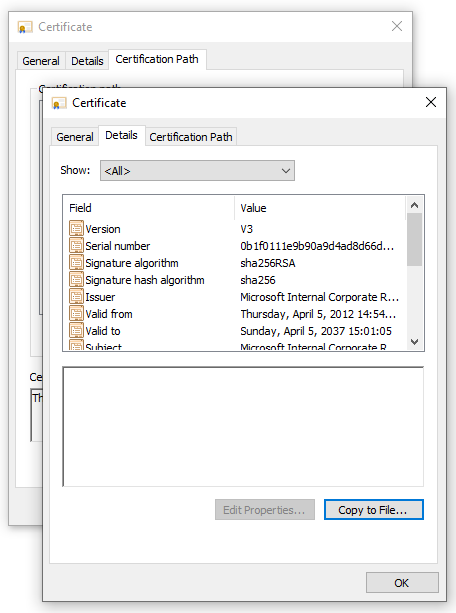Select Details tab in front Certificate window
The height and width of the screenshot is (613, 456).
(x=122, y=135)
